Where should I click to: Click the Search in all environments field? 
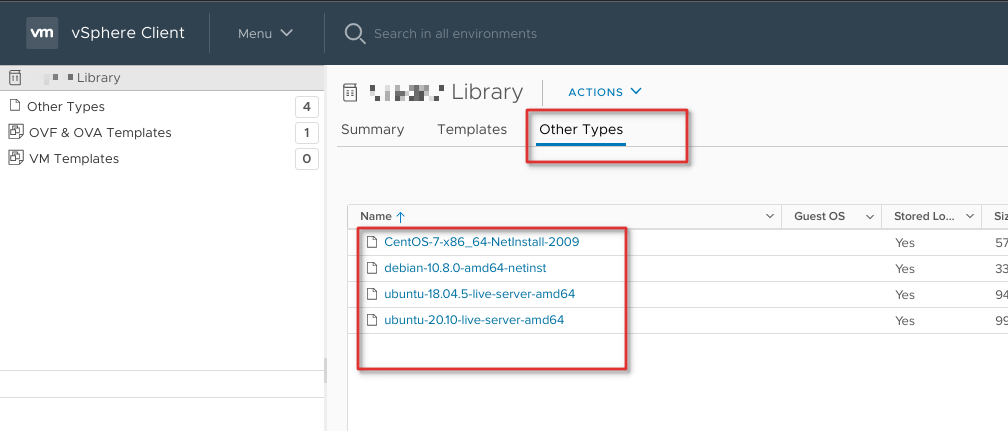pos(455,33)
